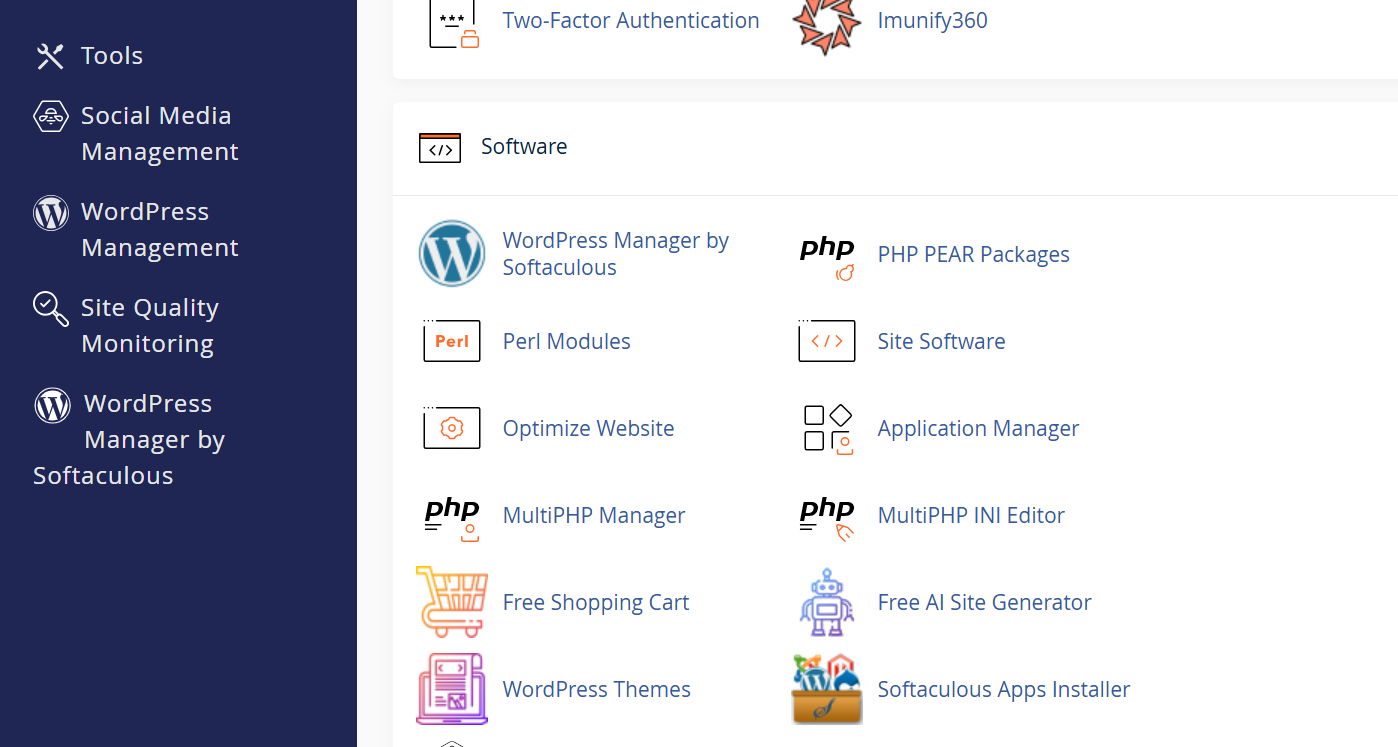Click the Application Manager shapes icon
The height and width of the screenshot is (747, 1398).
pyautogui.click(x=828, y=429)
